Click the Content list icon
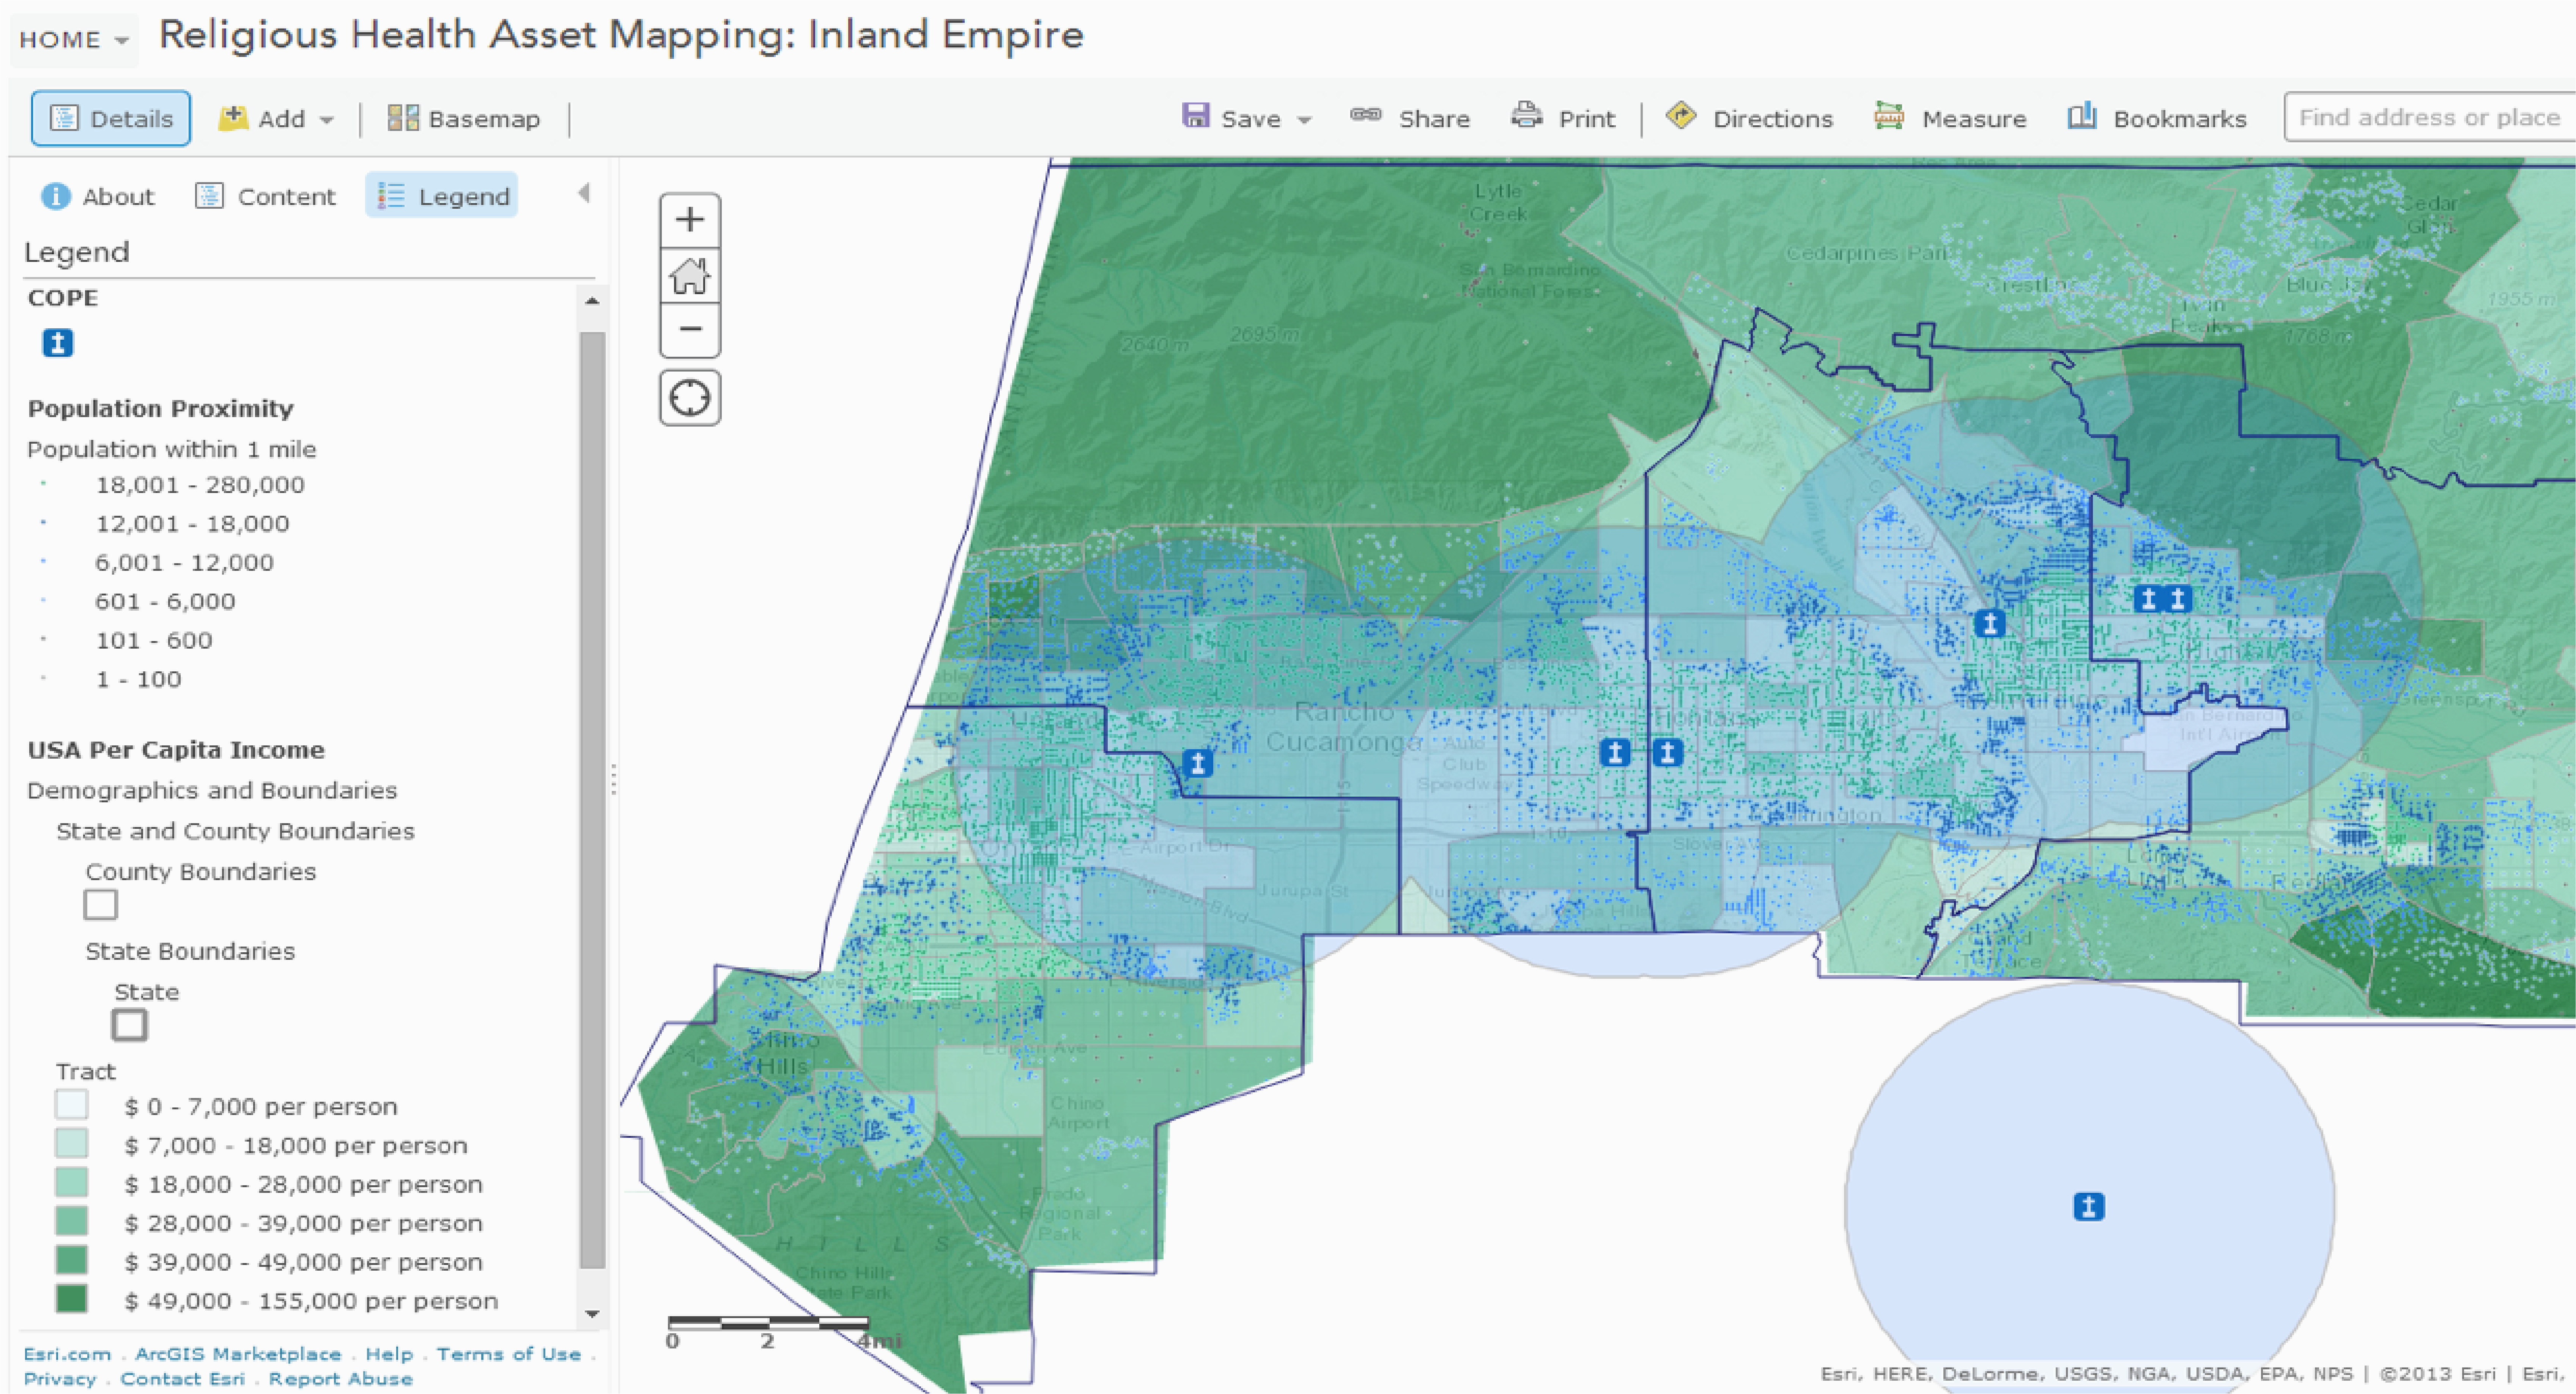The height and width of the screenshot is (1394, 2576). click(x=209, y=195)
